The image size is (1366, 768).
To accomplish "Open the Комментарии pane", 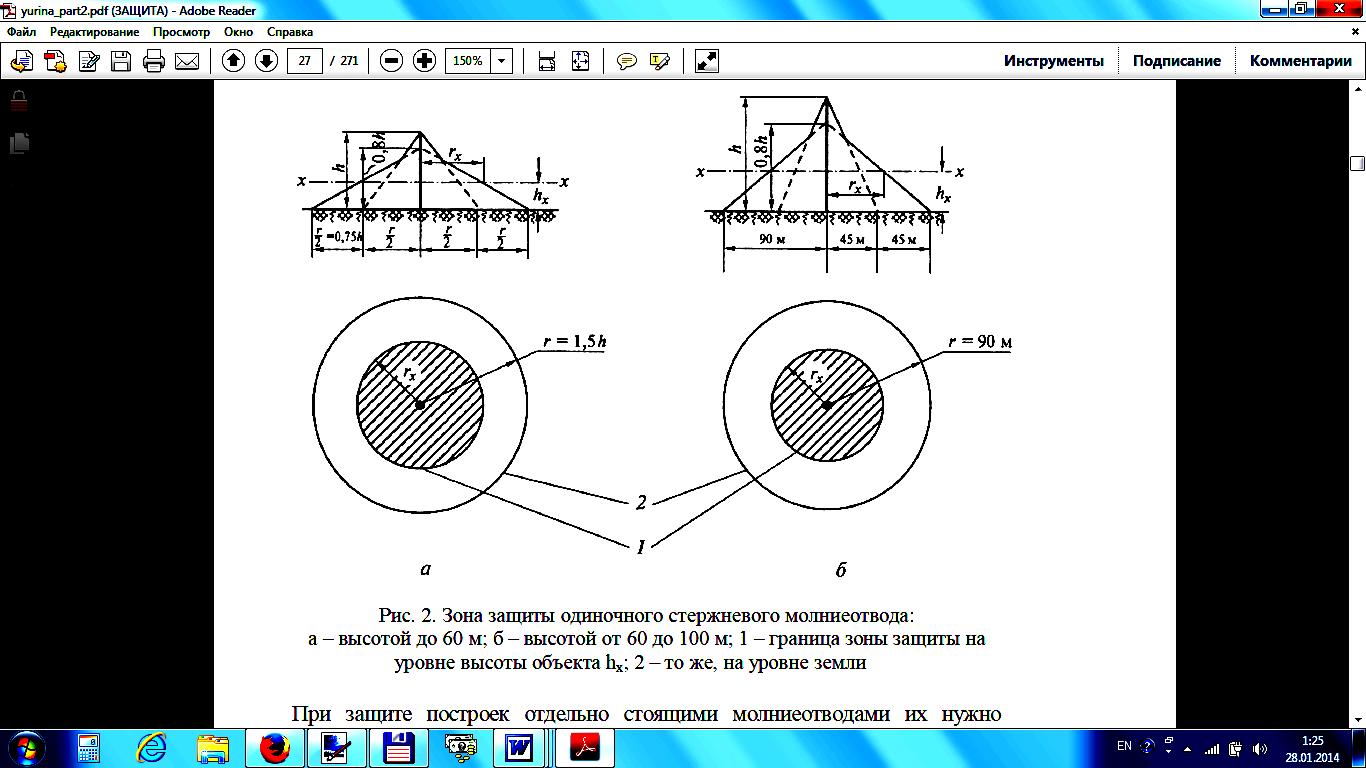I will [x=1300, y=61].
